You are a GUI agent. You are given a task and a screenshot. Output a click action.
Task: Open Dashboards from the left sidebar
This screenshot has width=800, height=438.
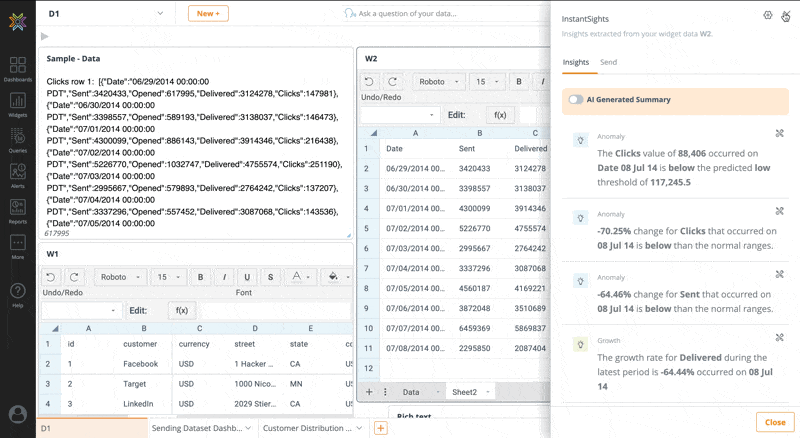17,65
